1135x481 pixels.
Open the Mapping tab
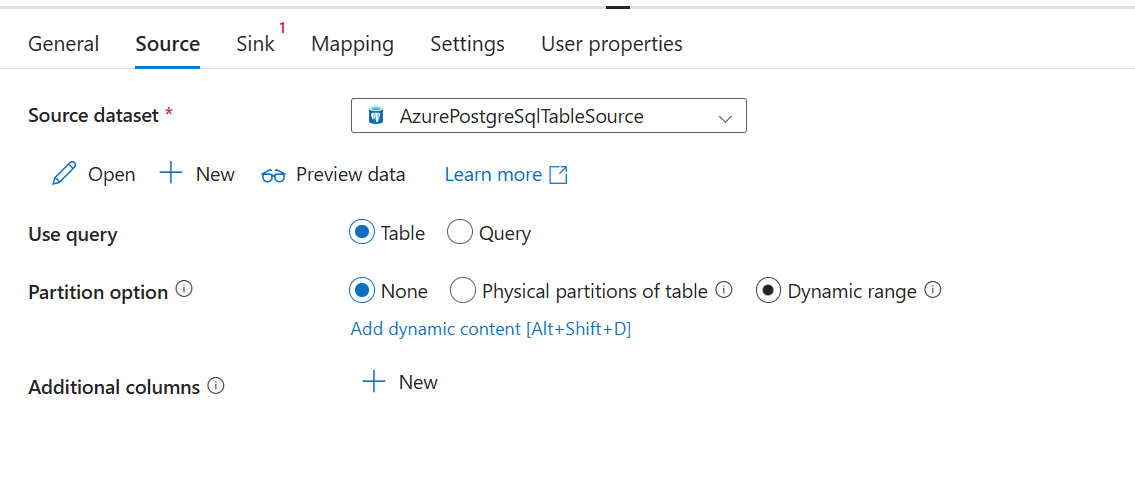352,44
